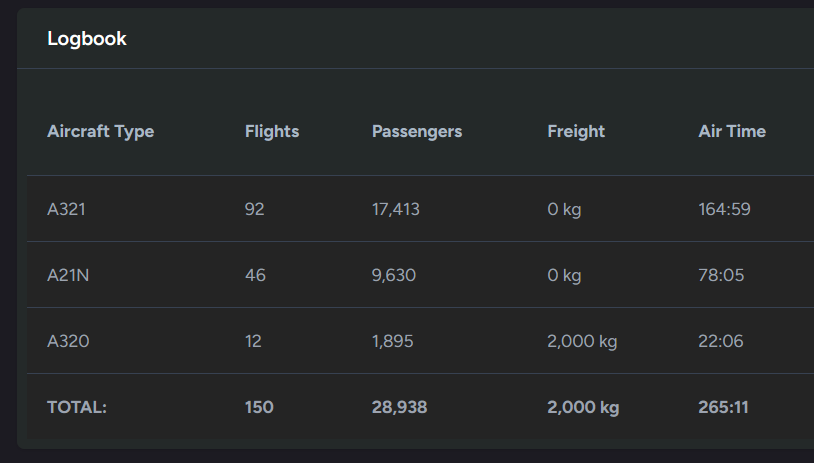Click the A320 air time 22:06

(721, 341)
